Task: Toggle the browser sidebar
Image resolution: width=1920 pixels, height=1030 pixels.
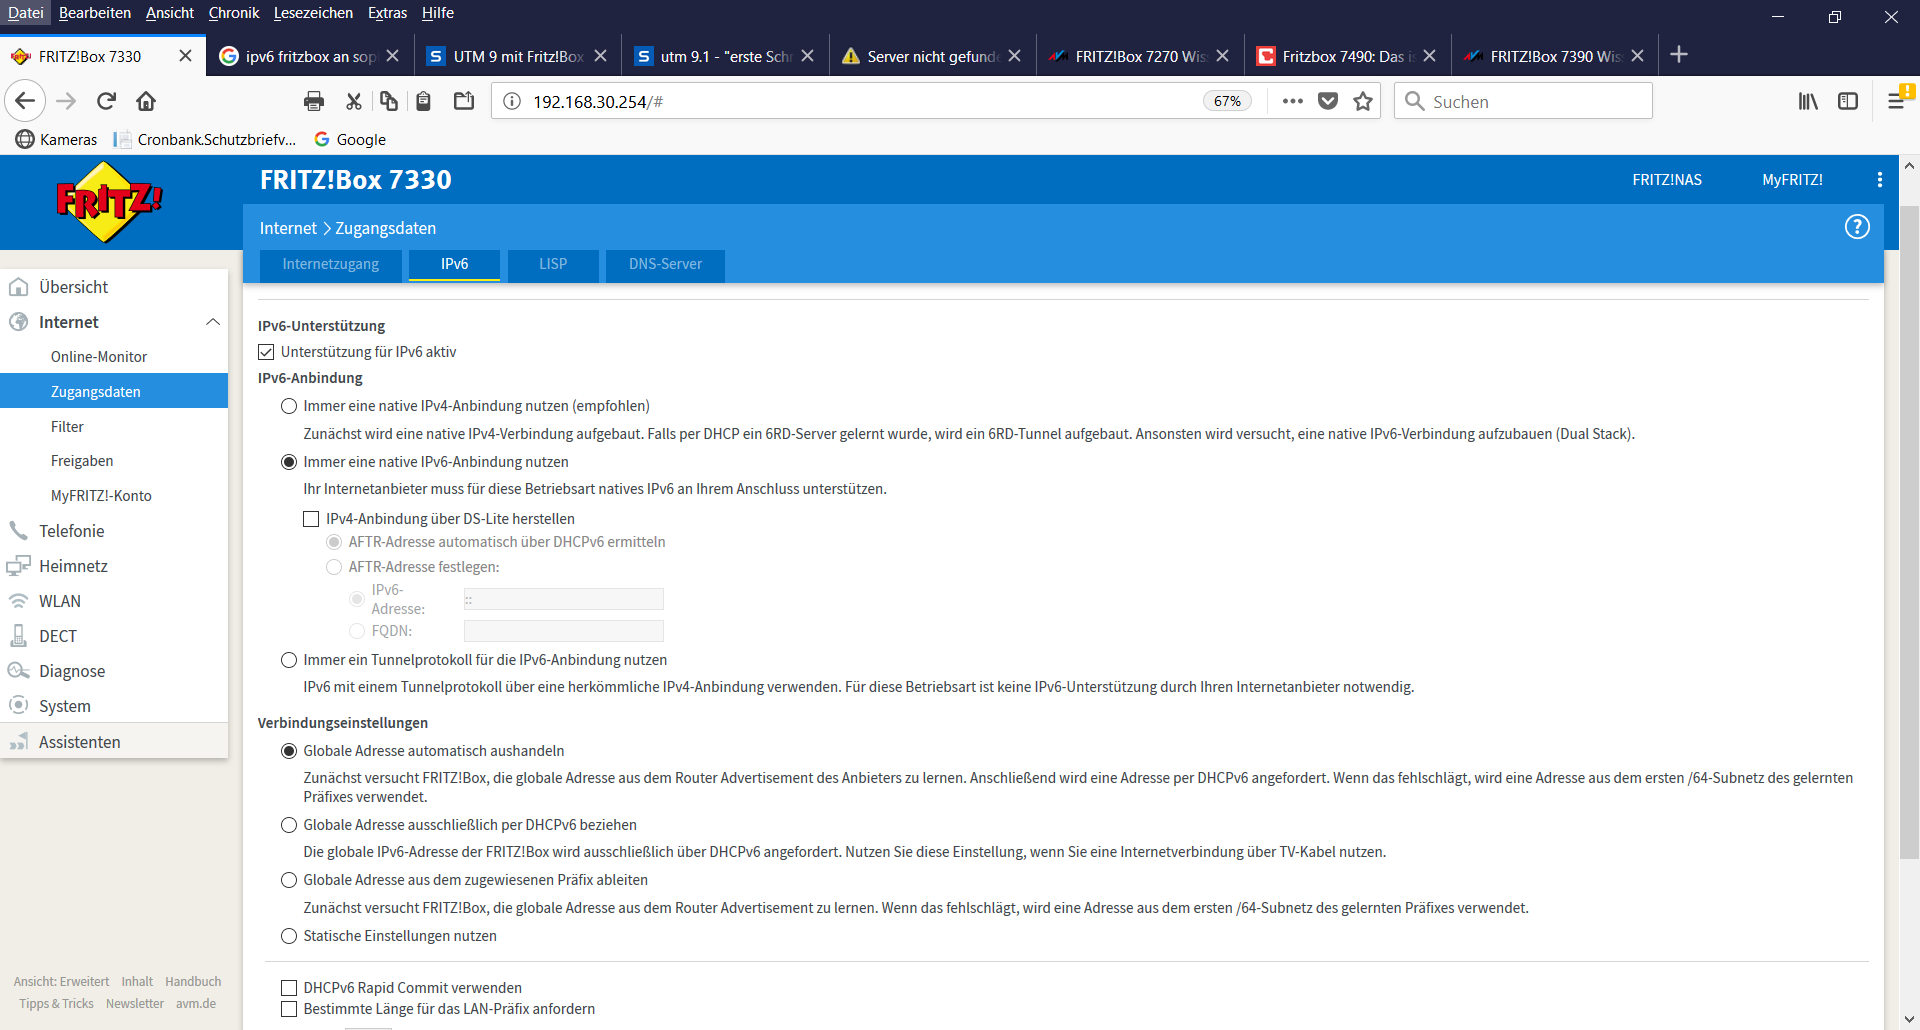Action: point(1848,101)
